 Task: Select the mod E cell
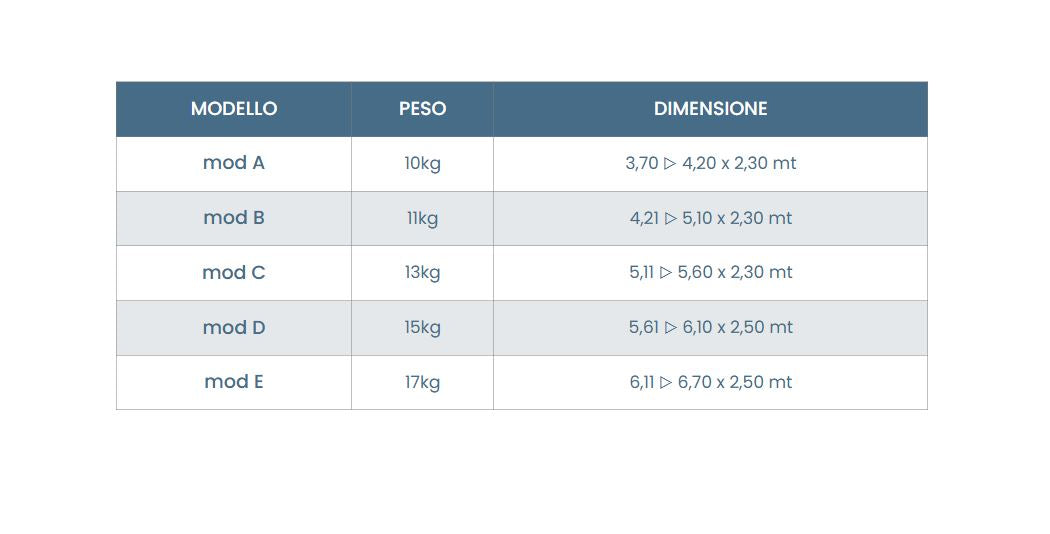tap(234, 383)
